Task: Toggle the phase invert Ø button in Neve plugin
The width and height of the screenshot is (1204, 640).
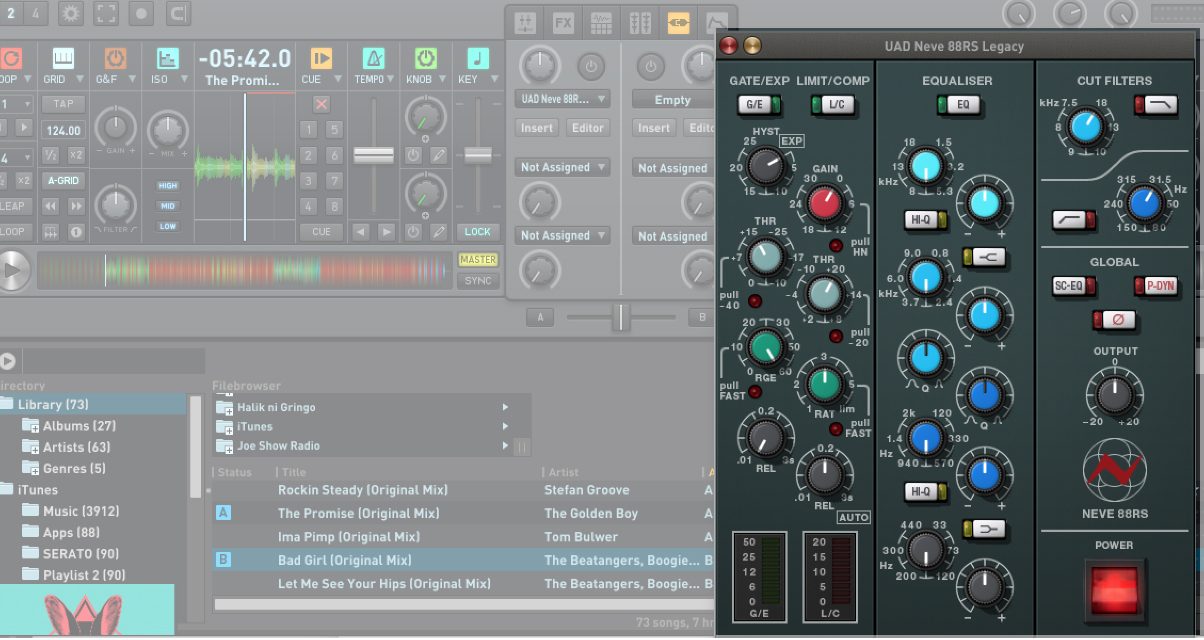Action: pos(1113,320)
